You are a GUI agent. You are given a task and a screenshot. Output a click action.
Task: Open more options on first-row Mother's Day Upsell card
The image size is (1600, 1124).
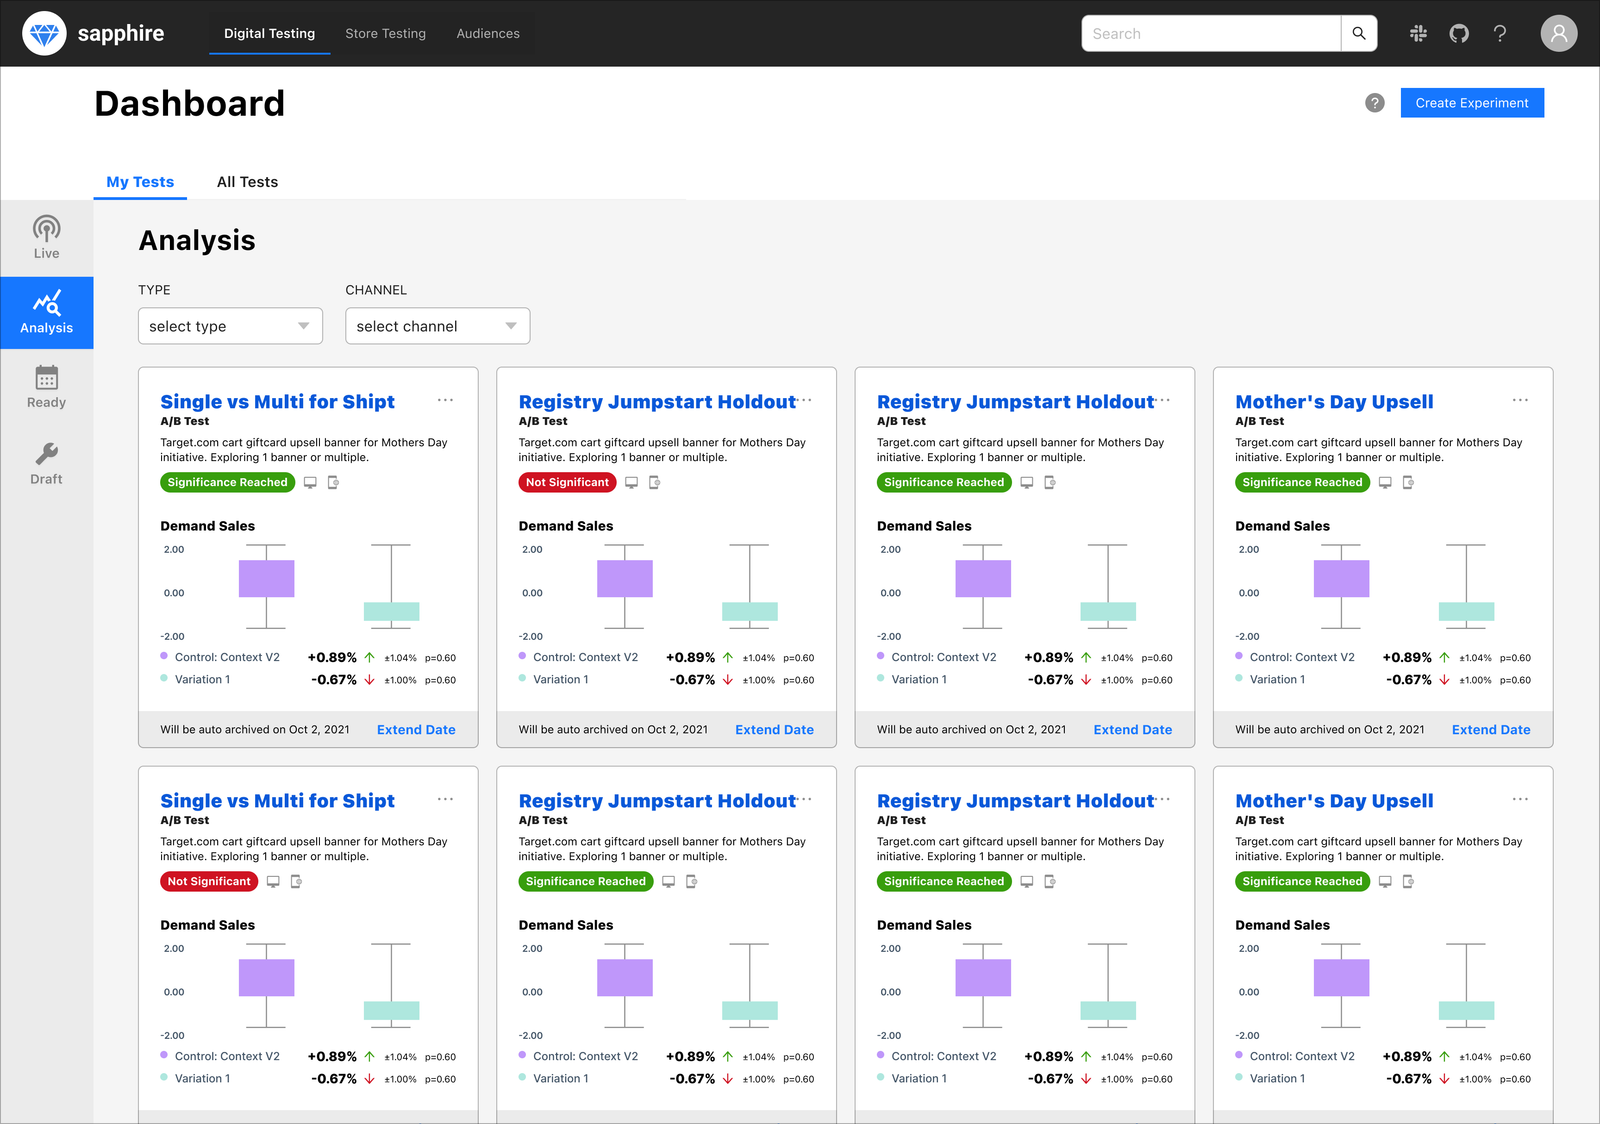[x=1520, y=400]
